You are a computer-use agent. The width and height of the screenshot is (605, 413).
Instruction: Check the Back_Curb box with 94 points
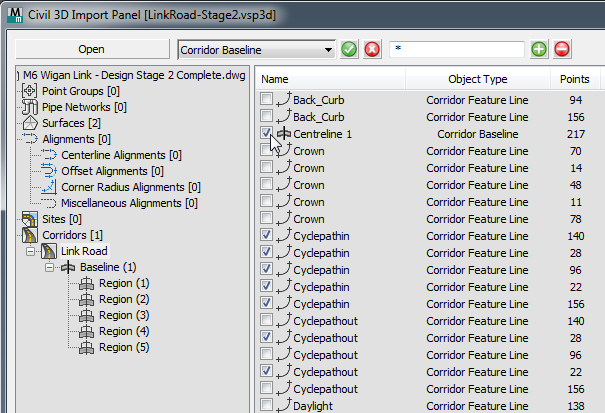[266, 99]
